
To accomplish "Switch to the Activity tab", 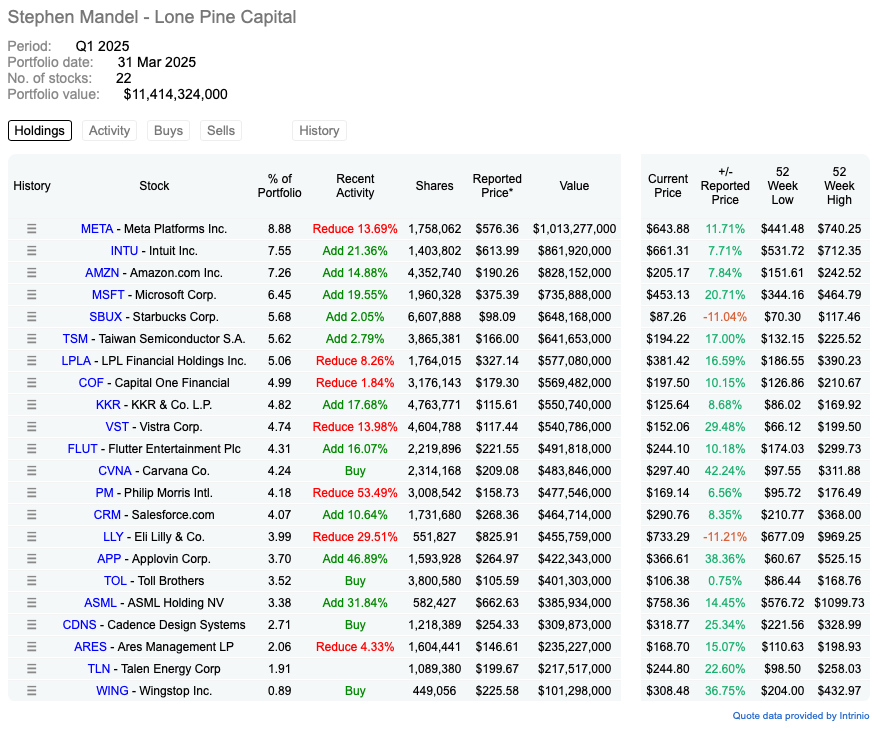I will (x=109, y=131).
